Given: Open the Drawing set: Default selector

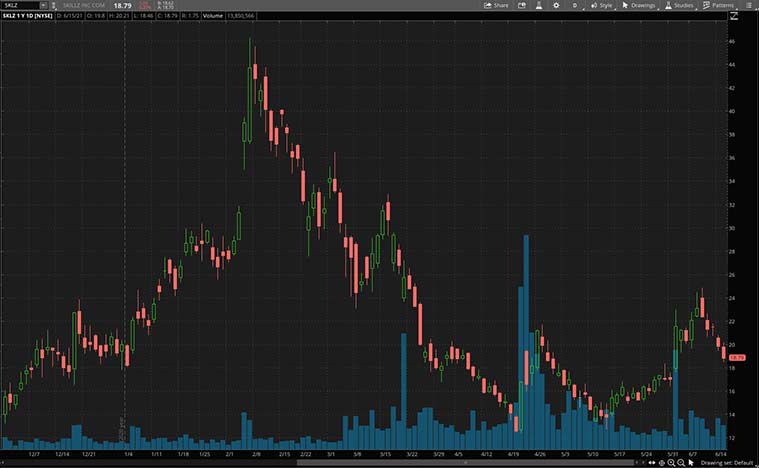Looking at the screenshot, I should pos(728,462).
